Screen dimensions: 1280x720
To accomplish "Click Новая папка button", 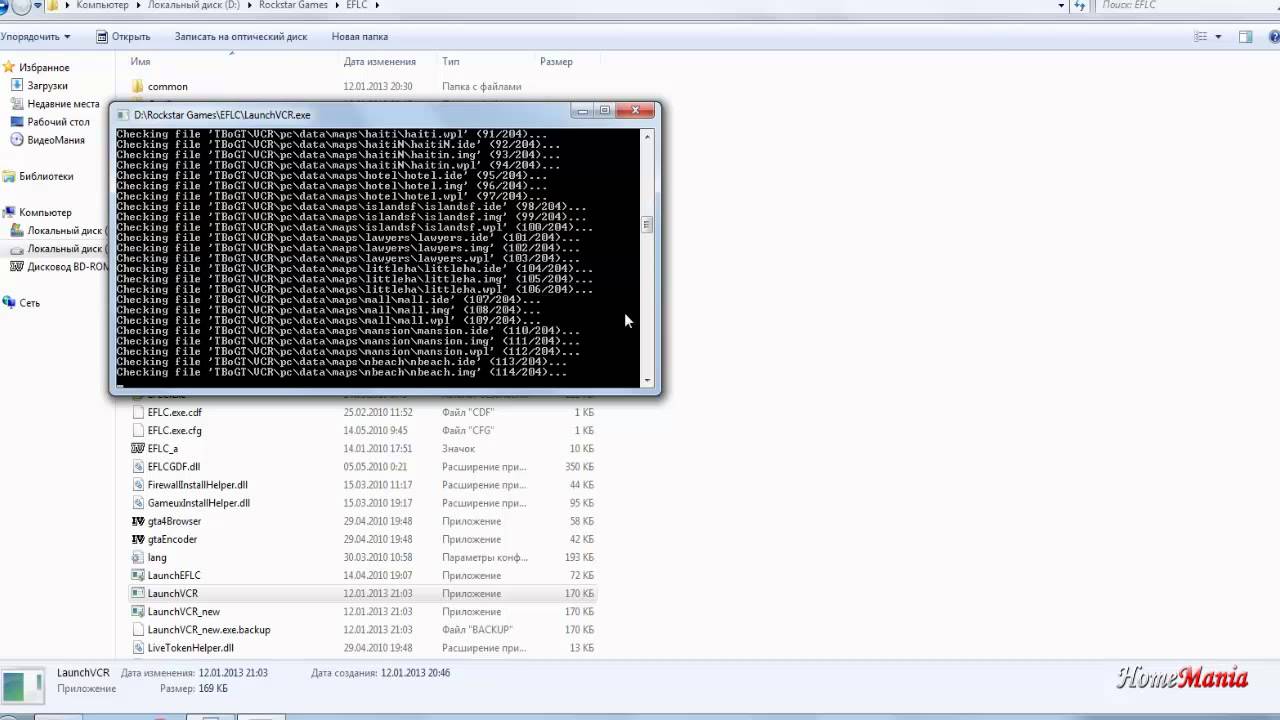I will point(360,37).
